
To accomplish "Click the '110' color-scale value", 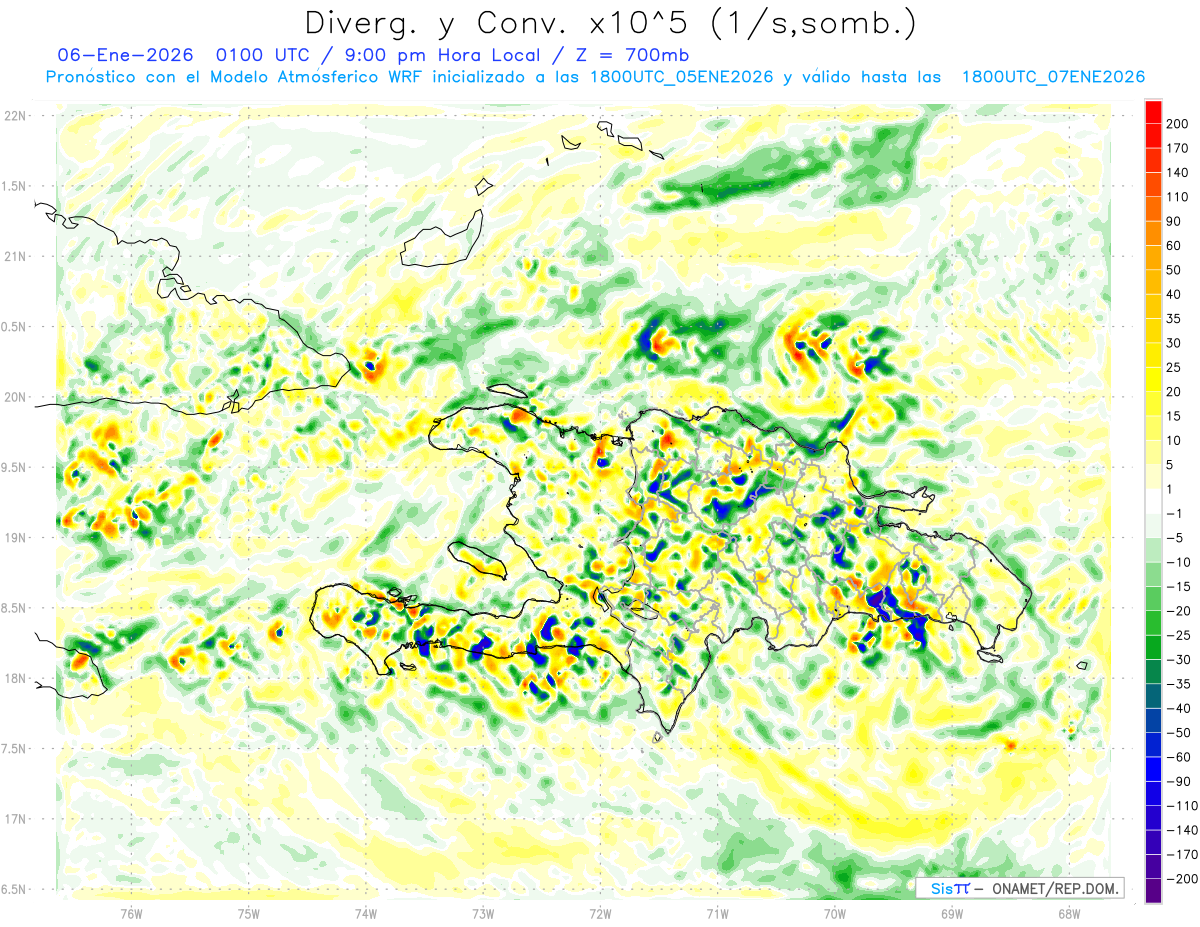I will click(1179, 196).
